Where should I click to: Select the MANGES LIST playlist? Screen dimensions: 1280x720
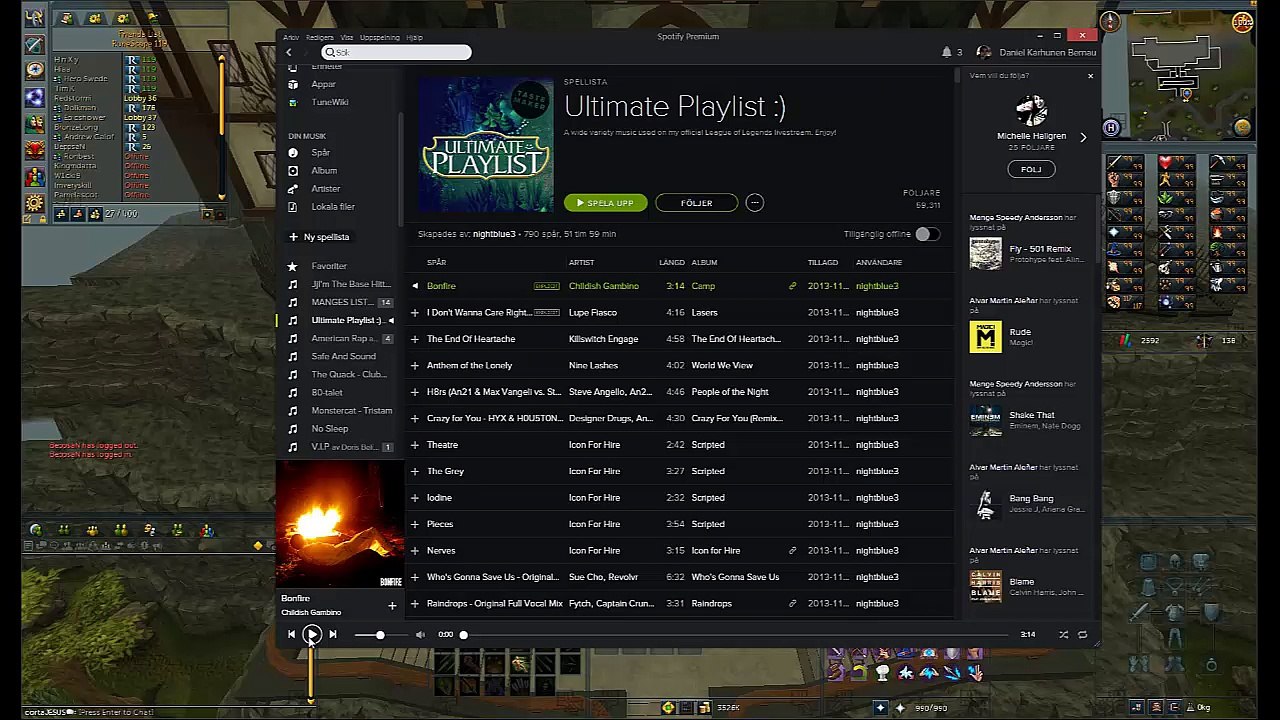click(342, 302)
